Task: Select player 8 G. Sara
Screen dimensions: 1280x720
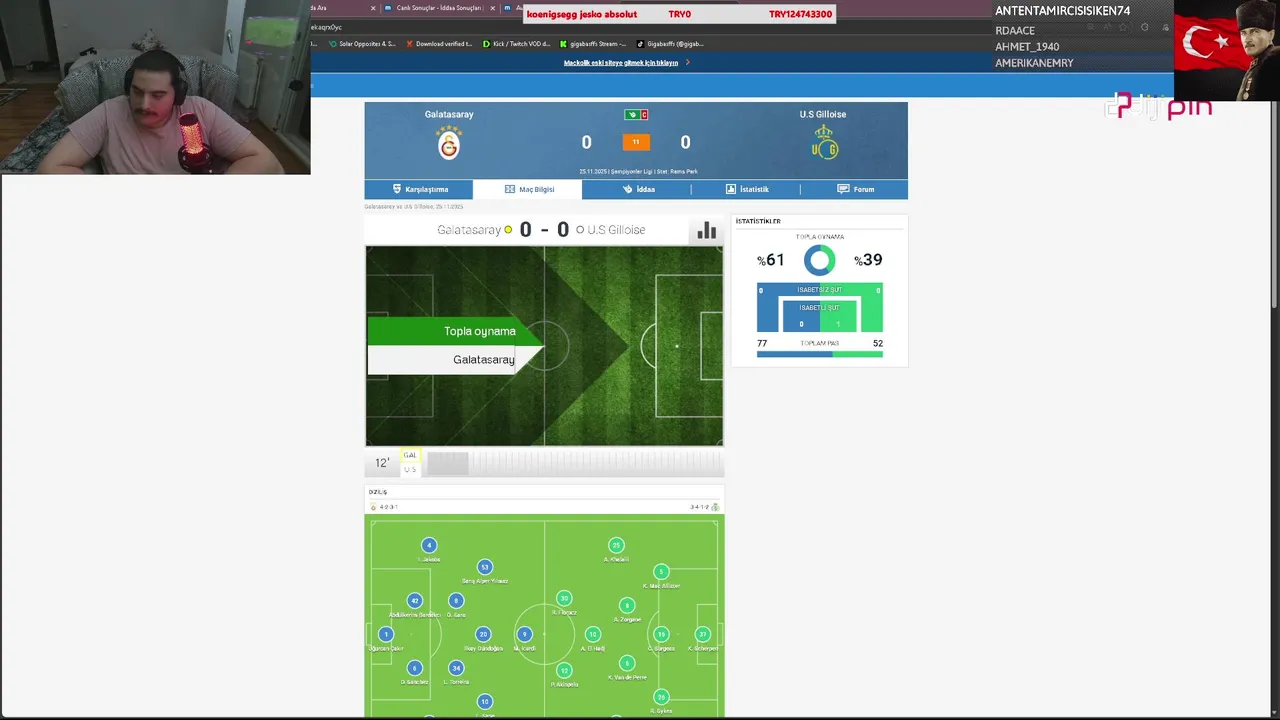Action: click(x=456, y=601)
